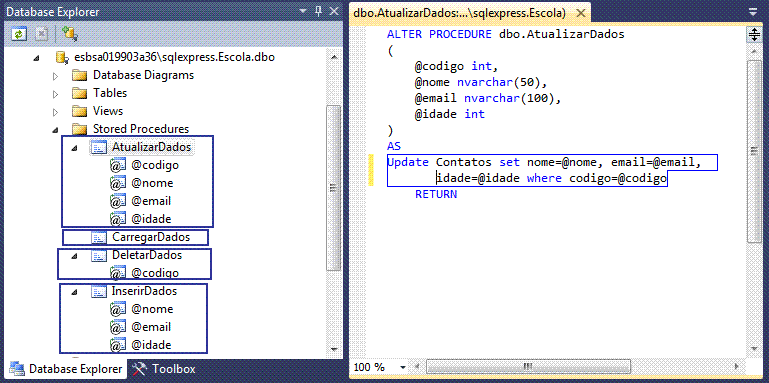
Task: Click the 'Update Contatos set' statement line
Action: 544,162
